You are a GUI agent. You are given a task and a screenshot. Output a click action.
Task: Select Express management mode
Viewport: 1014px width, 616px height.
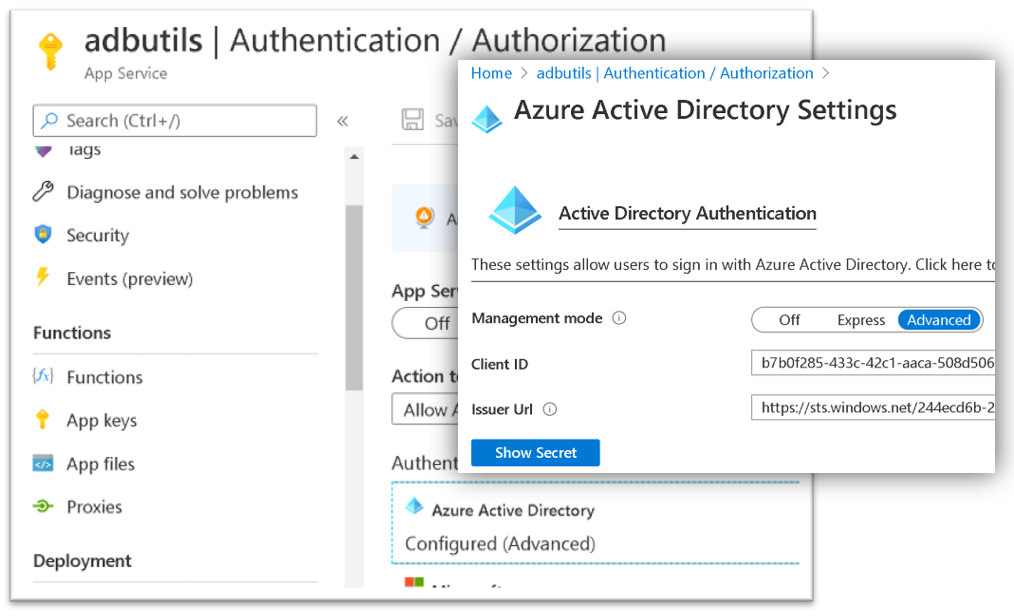coord(861,319)
